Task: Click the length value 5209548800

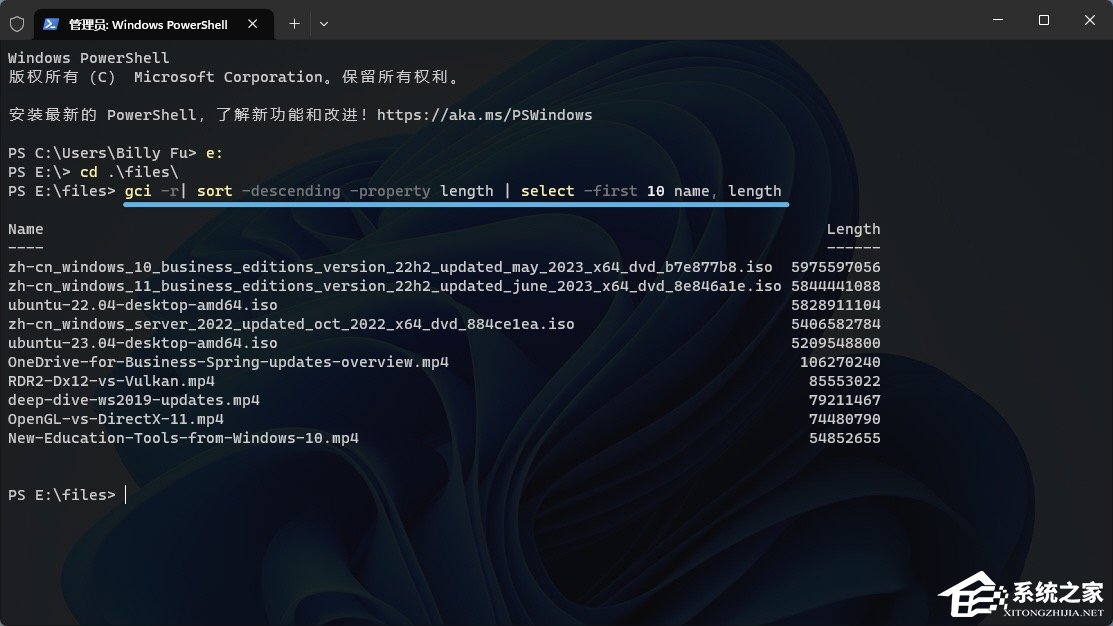Action: pos(835,343)
